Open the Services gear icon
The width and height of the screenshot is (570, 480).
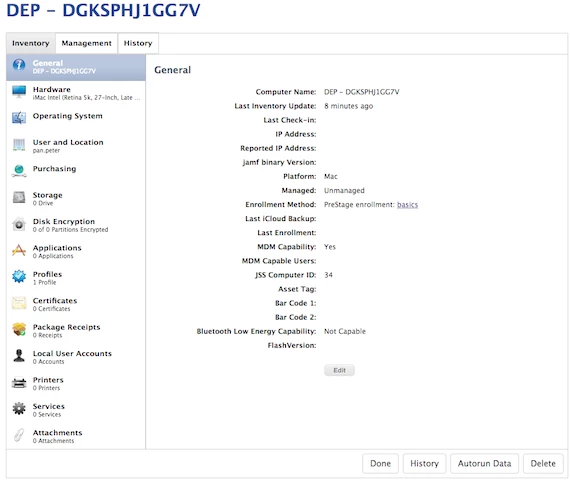coord(19,409)
